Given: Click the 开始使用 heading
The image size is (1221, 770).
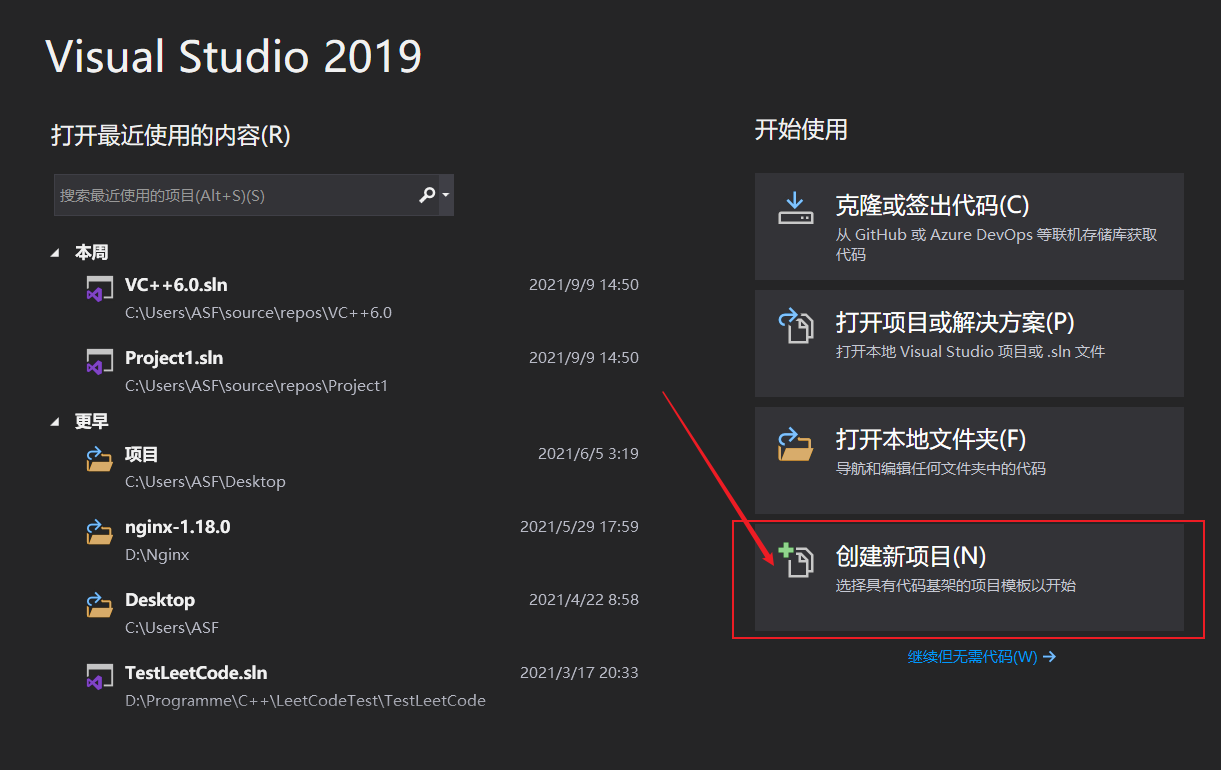Looking at the screenshot, I should coord(801,130).
